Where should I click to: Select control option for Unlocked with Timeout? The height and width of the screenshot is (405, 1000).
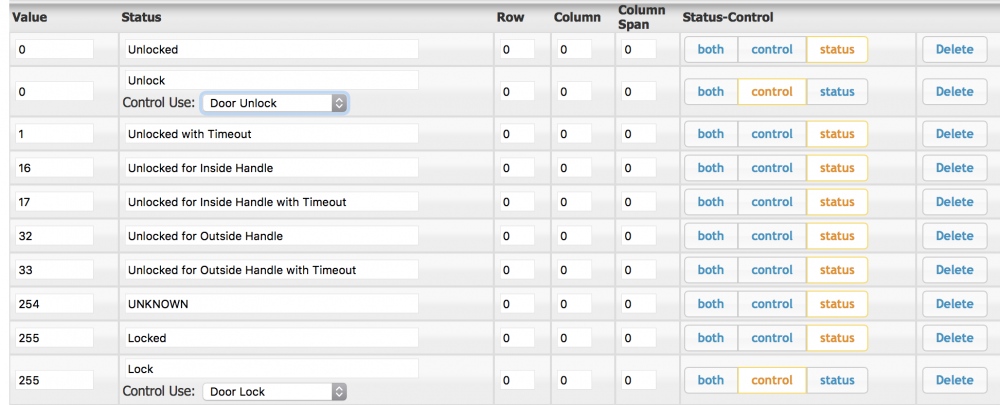[x=772, y=134]
